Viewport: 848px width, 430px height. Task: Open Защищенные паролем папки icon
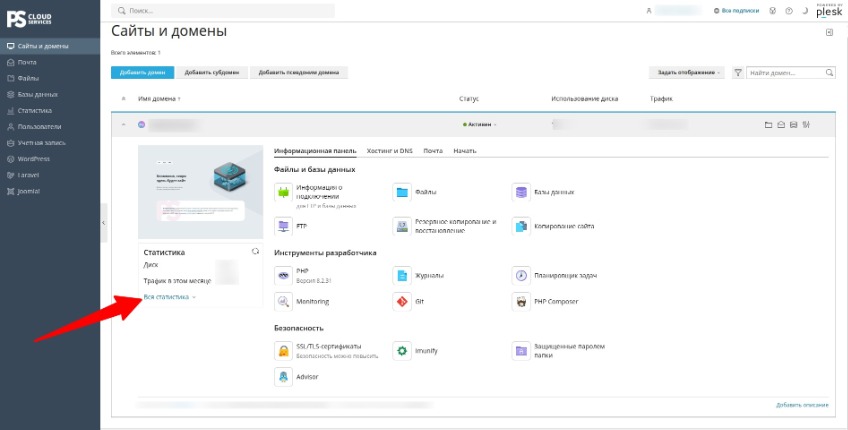pyautogui.click(x=521, y=351)
